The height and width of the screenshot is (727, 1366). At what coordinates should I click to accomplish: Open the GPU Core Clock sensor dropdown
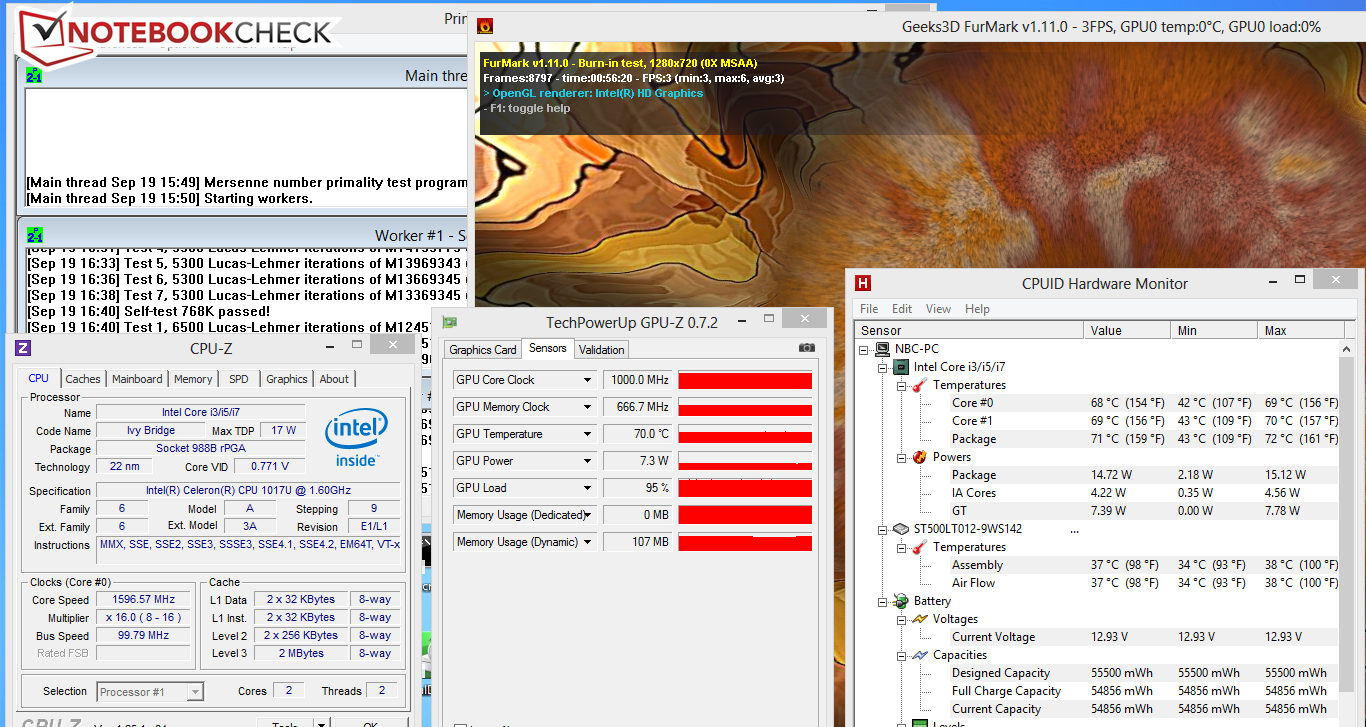pyautogui.click(x=588, y=380)
